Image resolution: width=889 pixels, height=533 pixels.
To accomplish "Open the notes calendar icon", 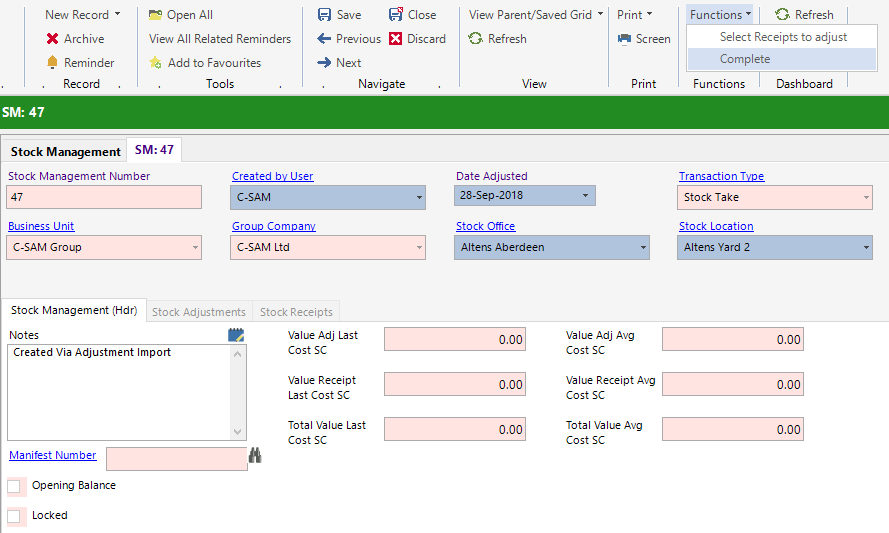I will [x=236, y=335].
